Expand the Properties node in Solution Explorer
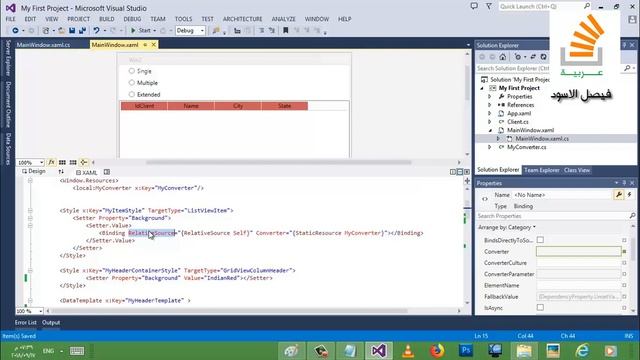The image size is (640, 360). click(x=489, y=97)
